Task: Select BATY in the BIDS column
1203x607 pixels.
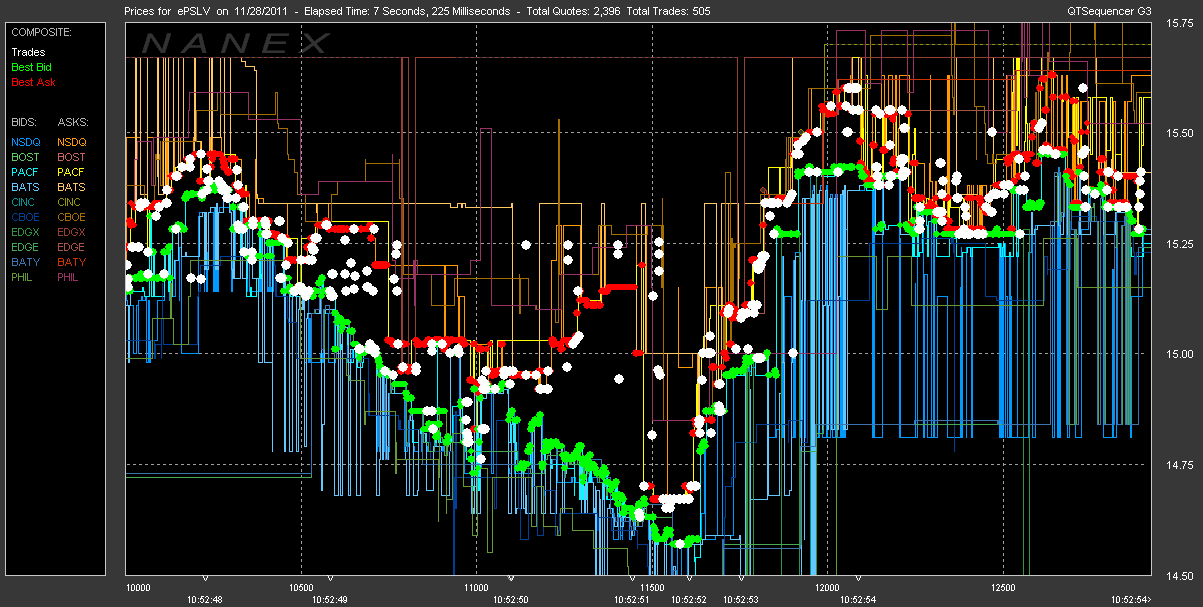Action: [26, 262]
